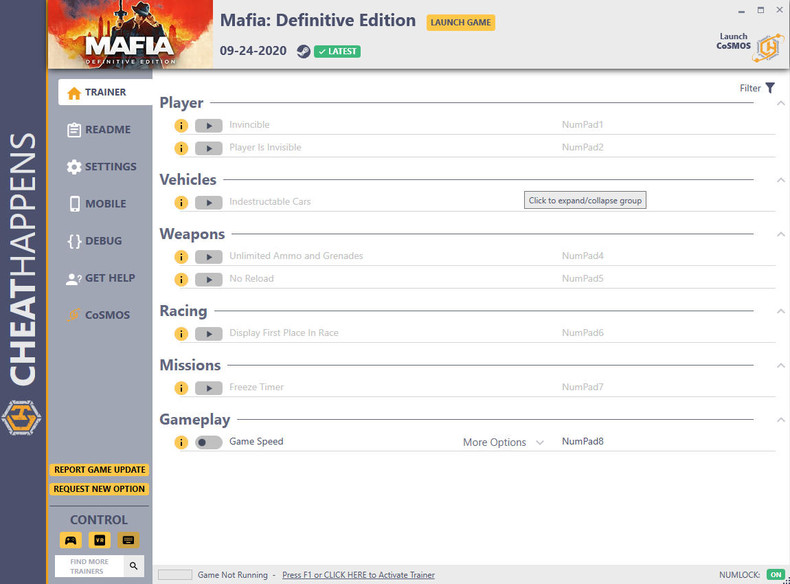Click REPORT GAME UPDATE button

tap(99, 470)
